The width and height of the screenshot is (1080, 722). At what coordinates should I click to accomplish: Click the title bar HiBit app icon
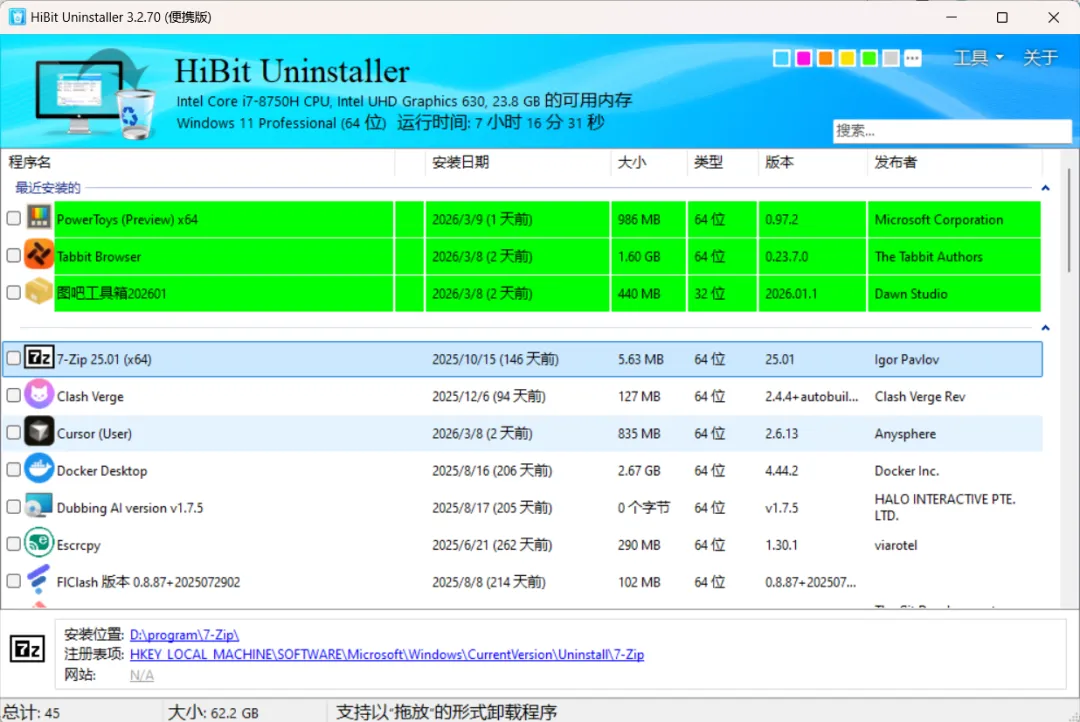coord(17,17)
